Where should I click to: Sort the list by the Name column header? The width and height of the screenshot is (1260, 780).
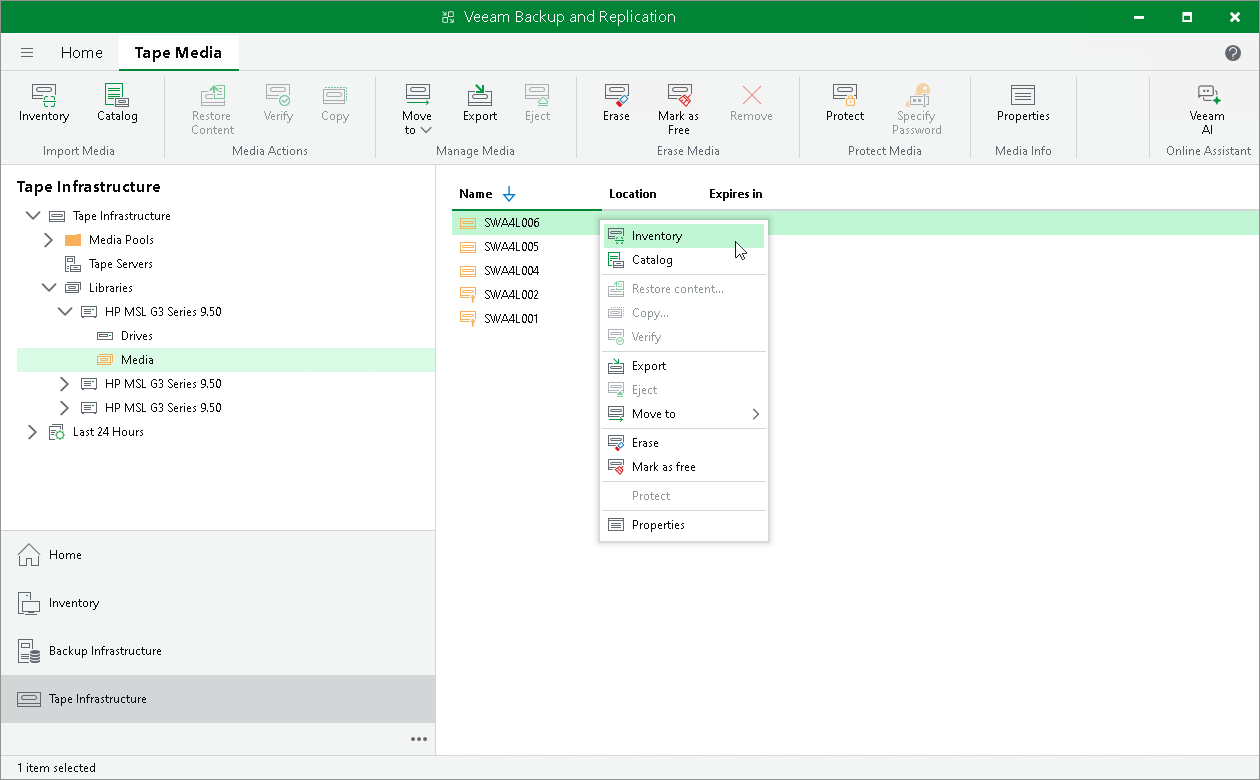476,194
